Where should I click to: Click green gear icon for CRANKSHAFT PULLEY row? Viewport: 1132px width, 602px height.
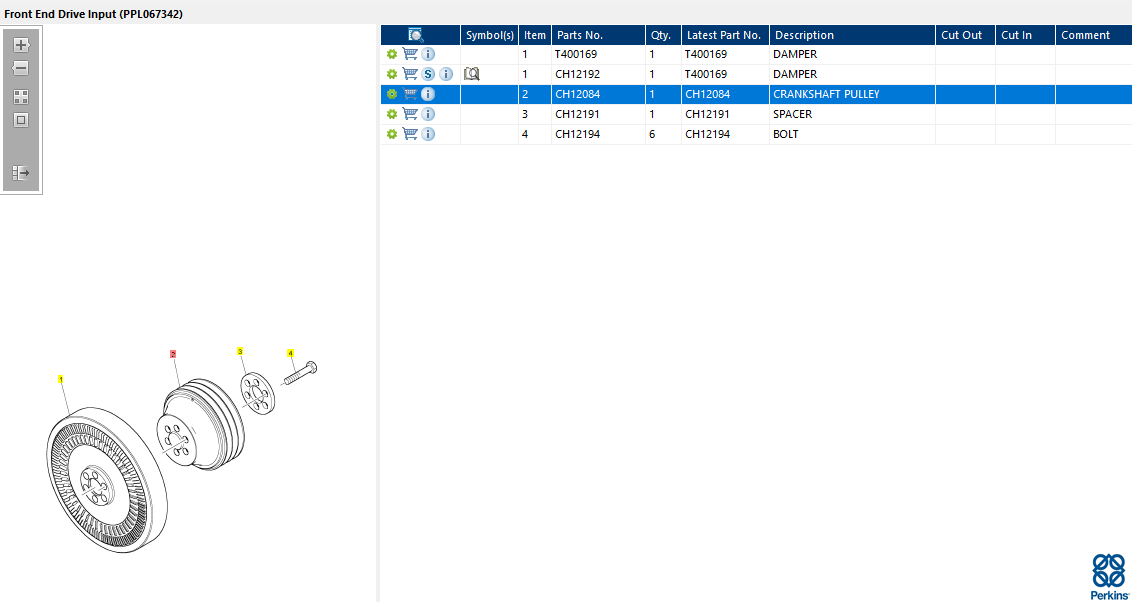392,94
